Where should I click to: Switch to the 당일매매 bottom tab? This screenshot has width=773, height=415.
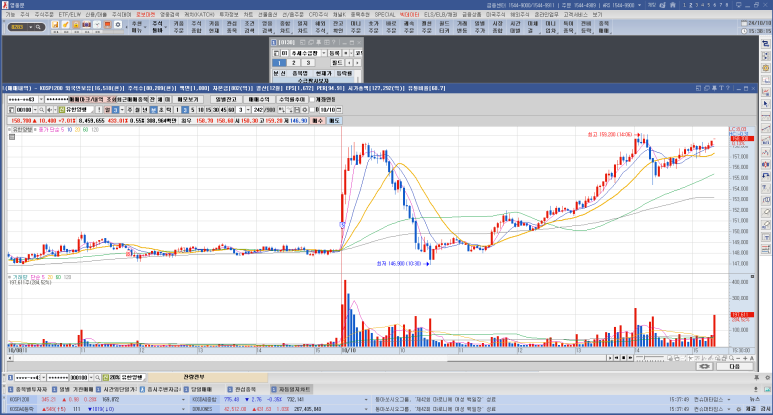(199, 389)
